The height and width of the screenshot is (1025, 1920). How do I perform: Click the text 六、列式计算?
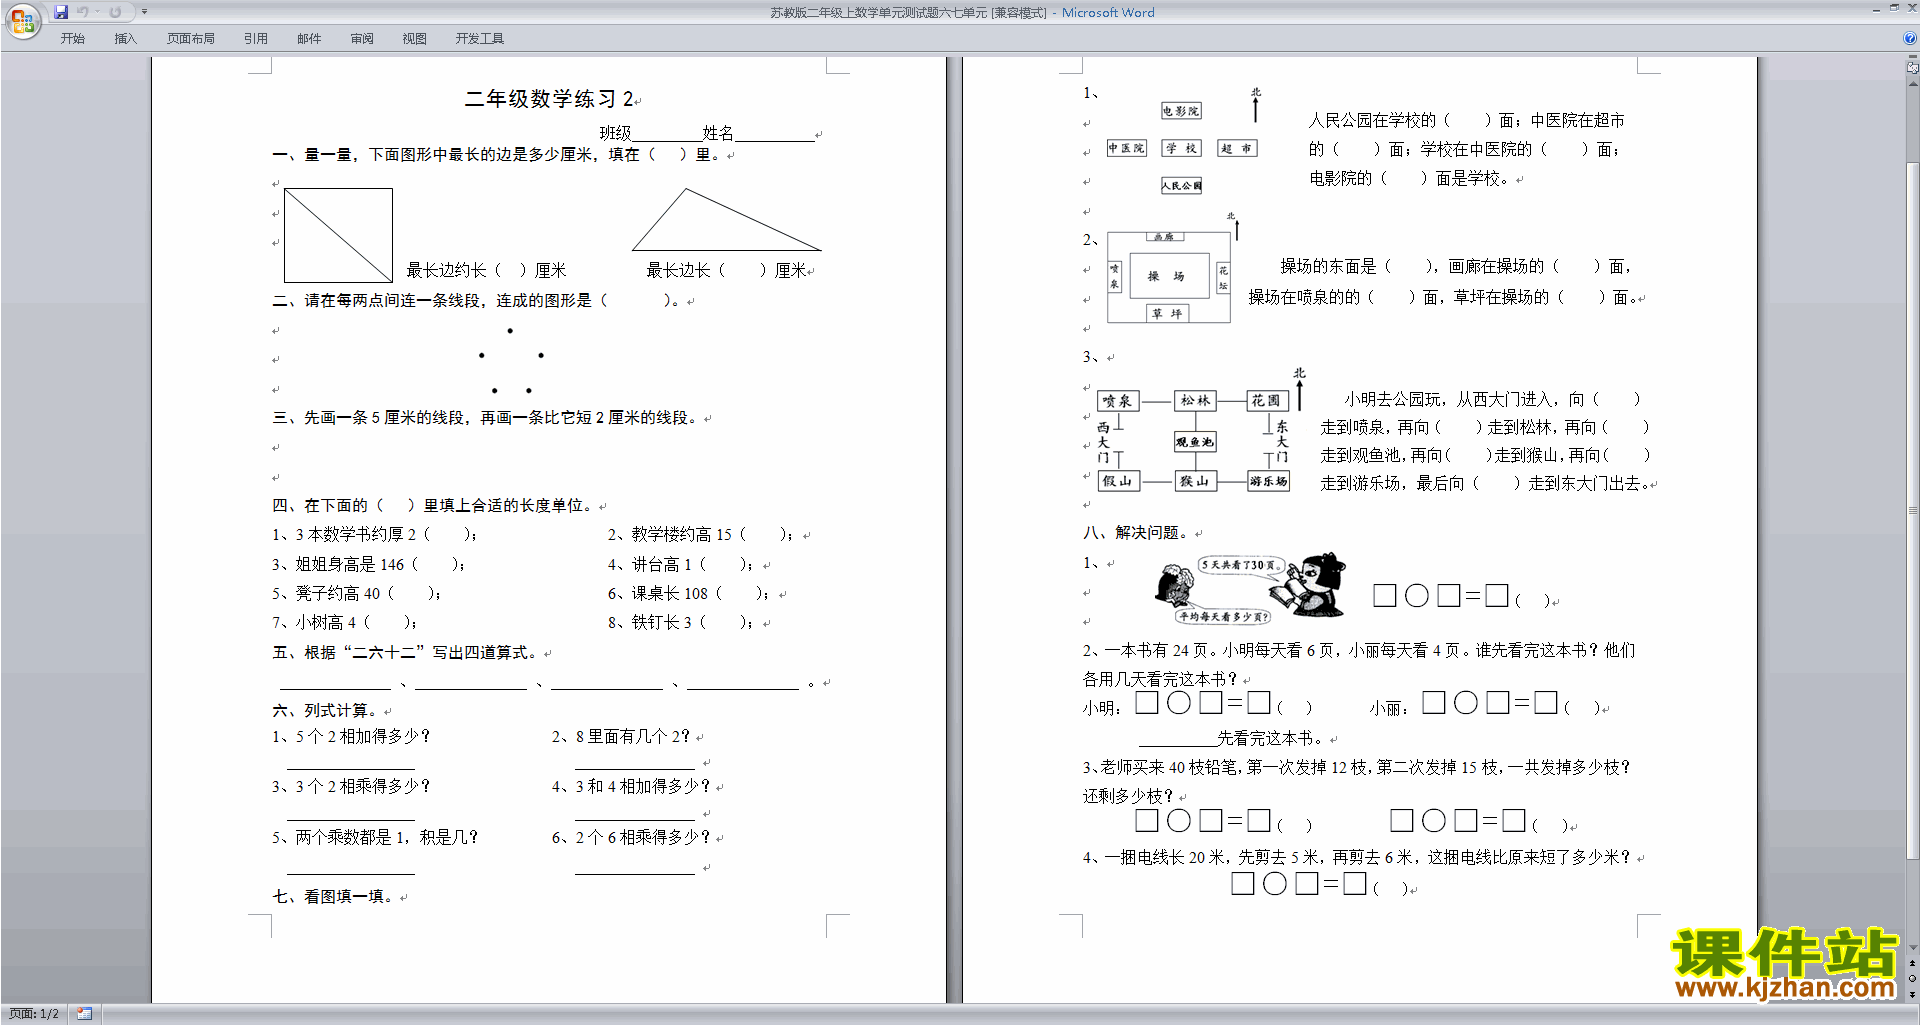click(x=324, y=711)
